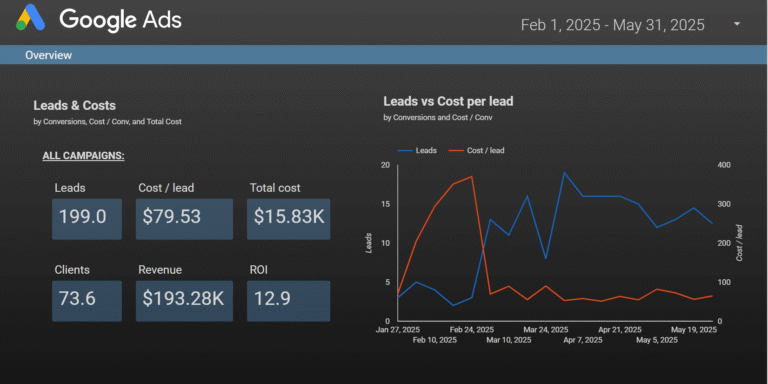768x384 pixels.
Task: Toggle the blue Leads legend item
Action: [417, 150]
